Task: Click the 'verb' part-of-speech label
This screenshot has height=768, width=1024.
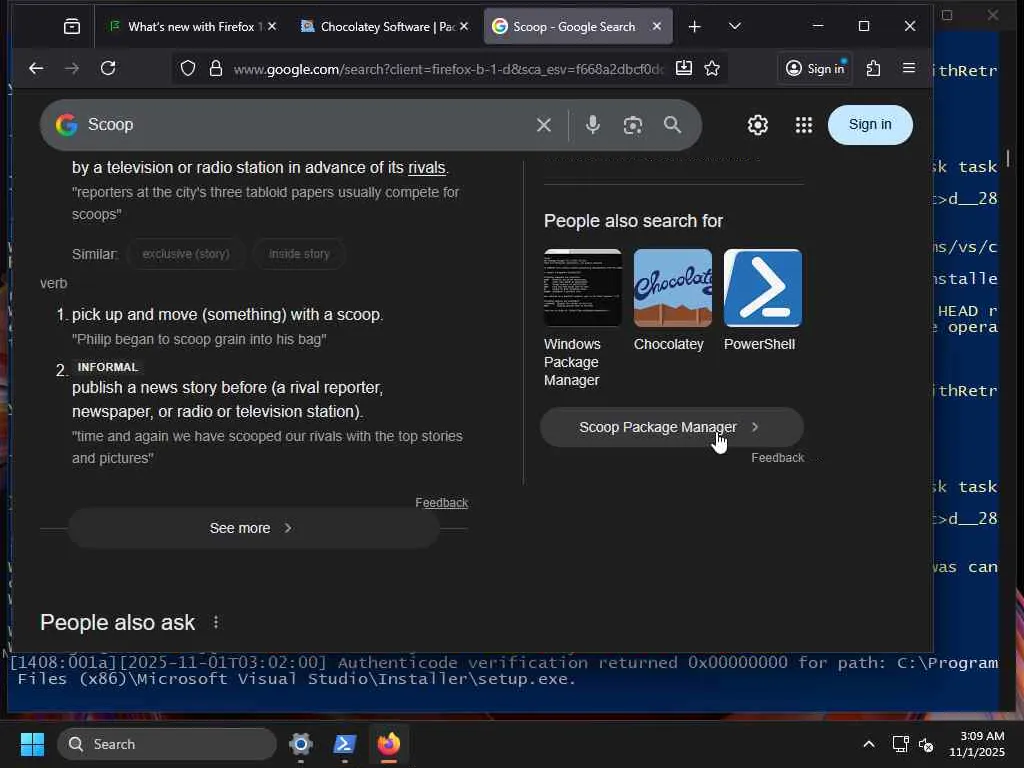Action: (54, 283)
